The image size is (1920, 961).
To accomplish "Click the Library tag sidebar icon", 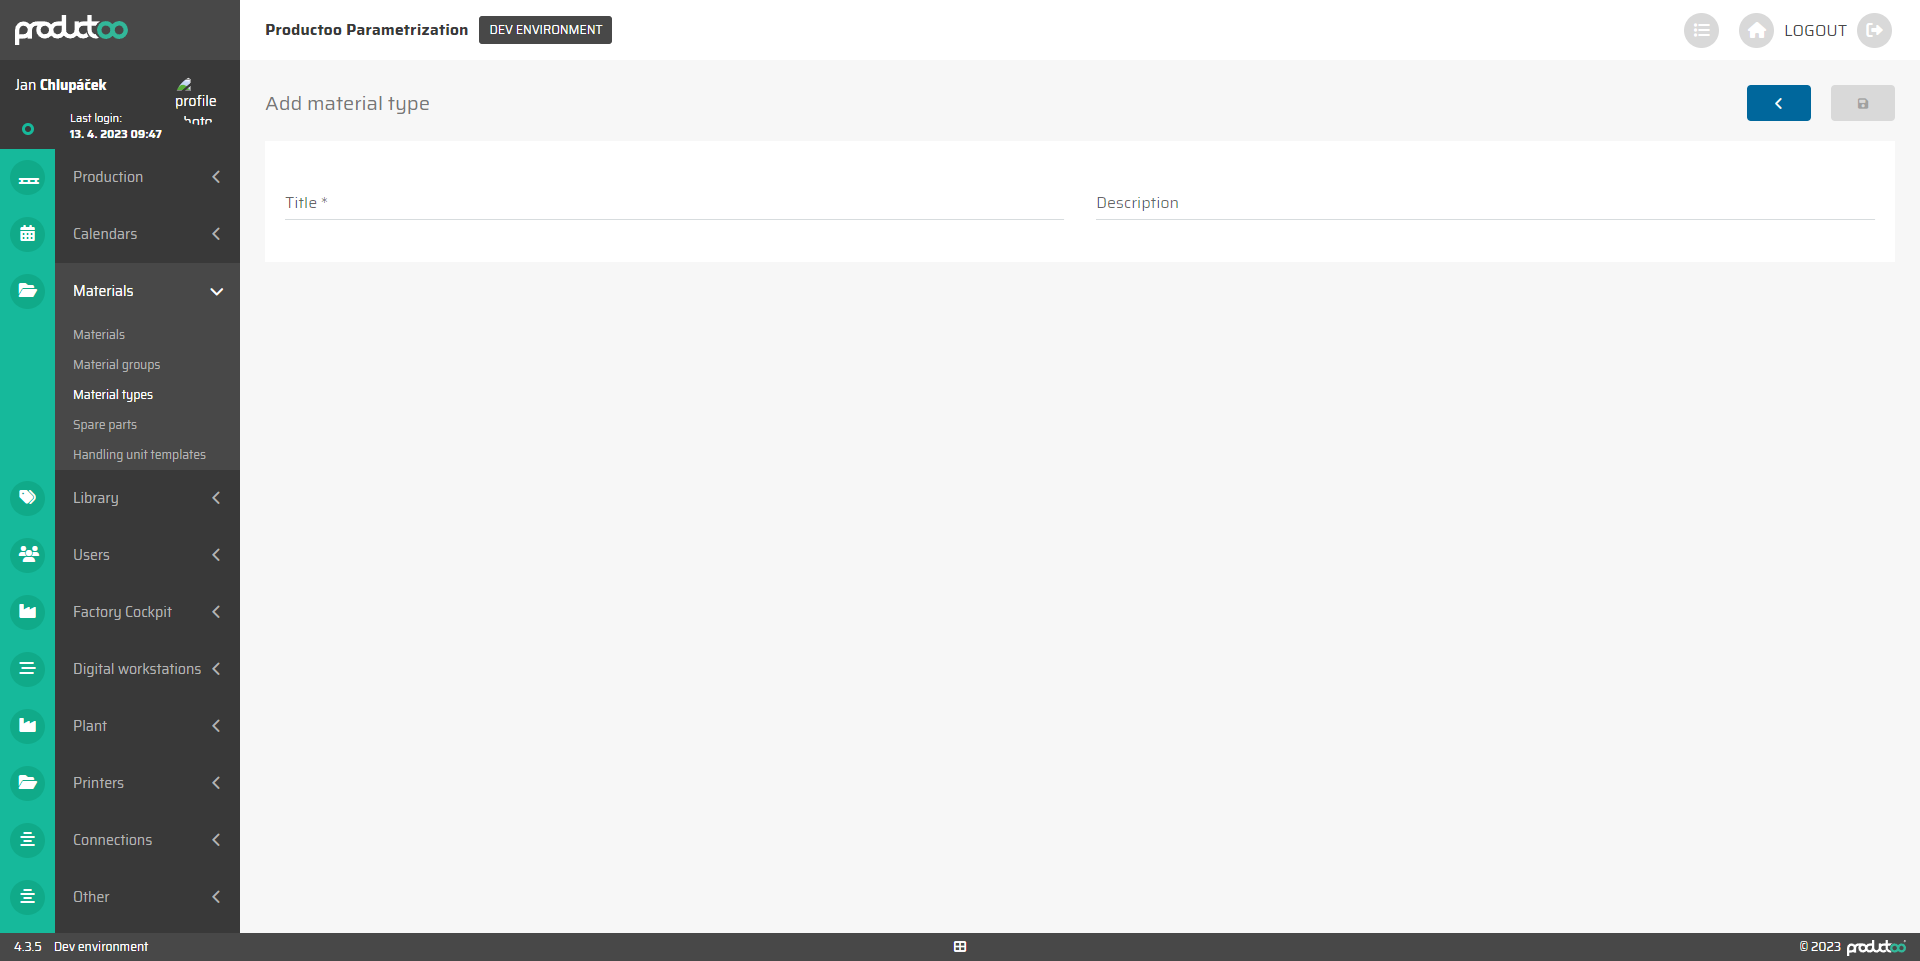I will click(28, 497).
